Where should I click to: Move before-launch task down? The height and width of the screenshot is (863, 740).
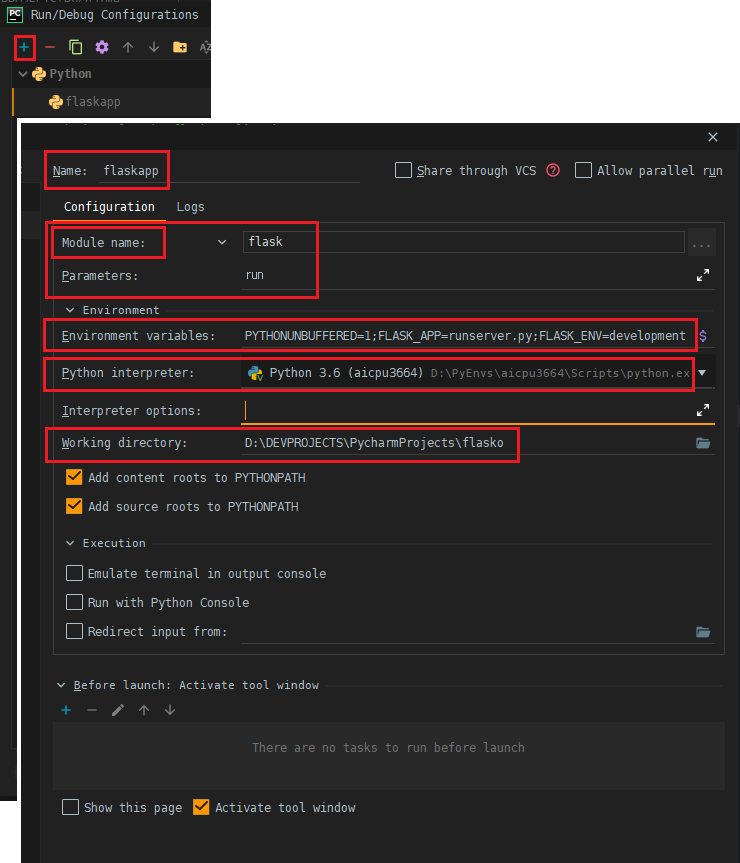tap(170, 710)
